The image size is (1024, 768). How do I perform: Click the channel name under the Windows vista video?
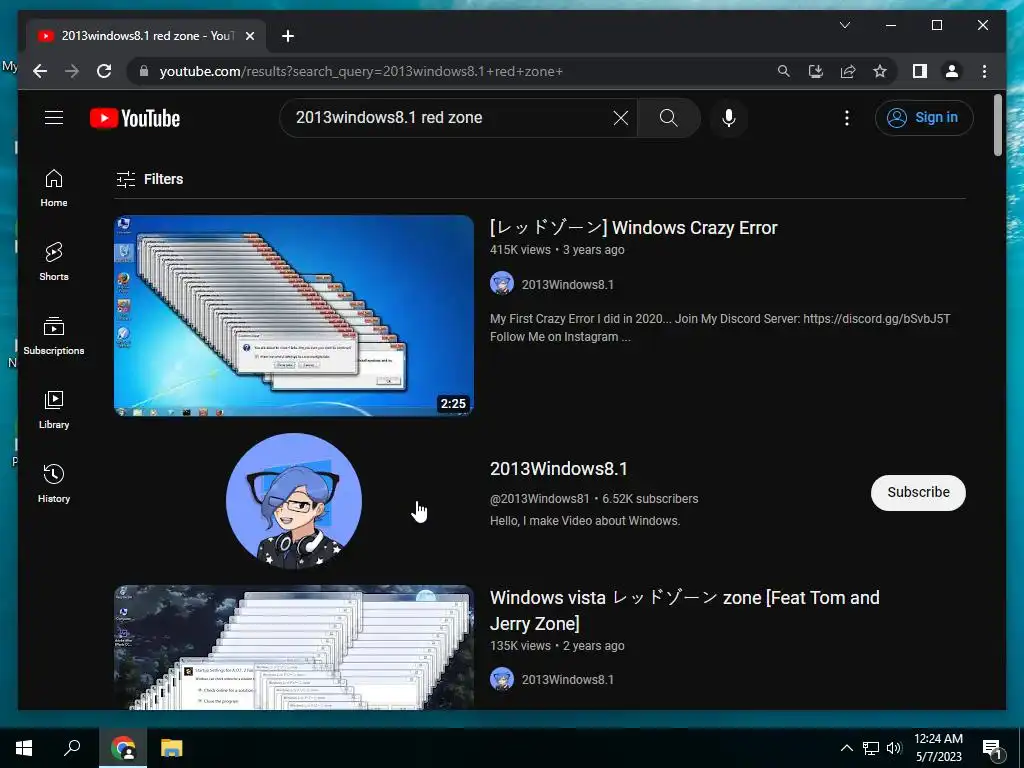pyautogui.click(x=568, y=680)
